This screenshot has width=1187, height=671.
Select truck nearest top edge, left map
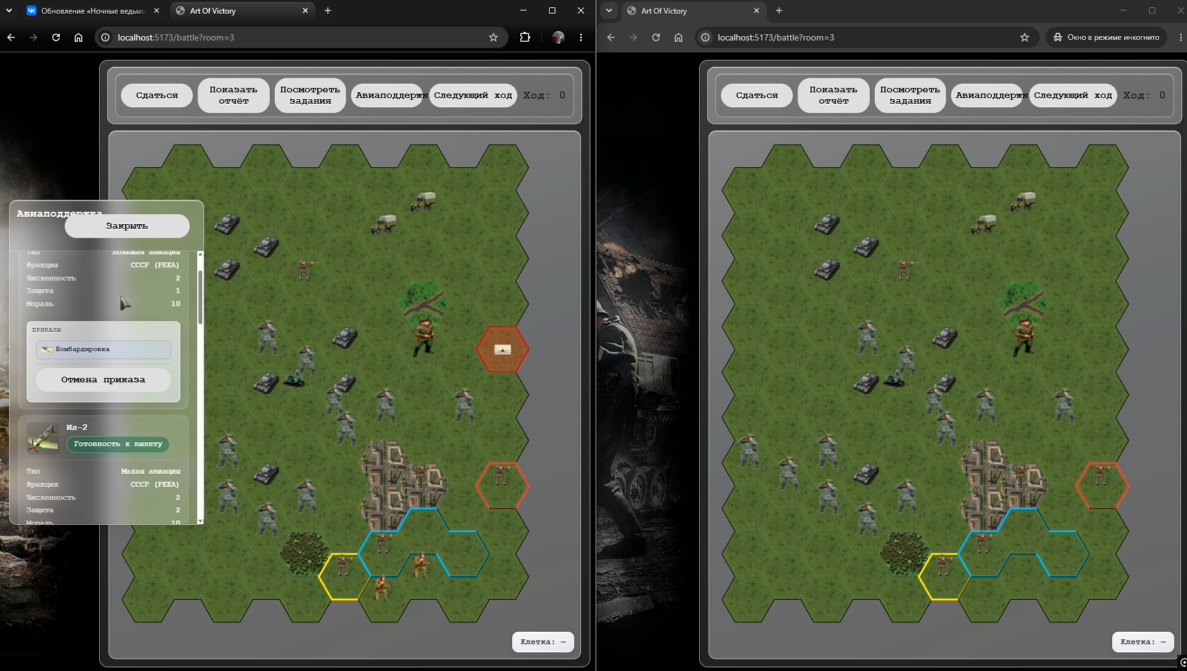click(x=424, y=201)
